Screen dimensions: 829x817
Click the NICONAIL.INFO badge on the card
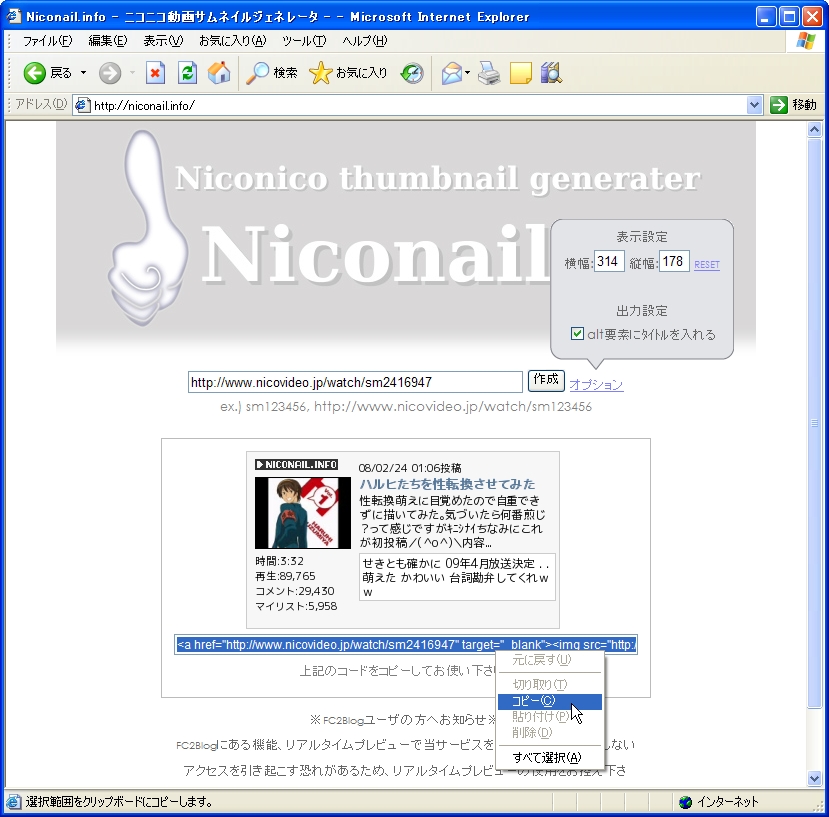click(297, 464)
